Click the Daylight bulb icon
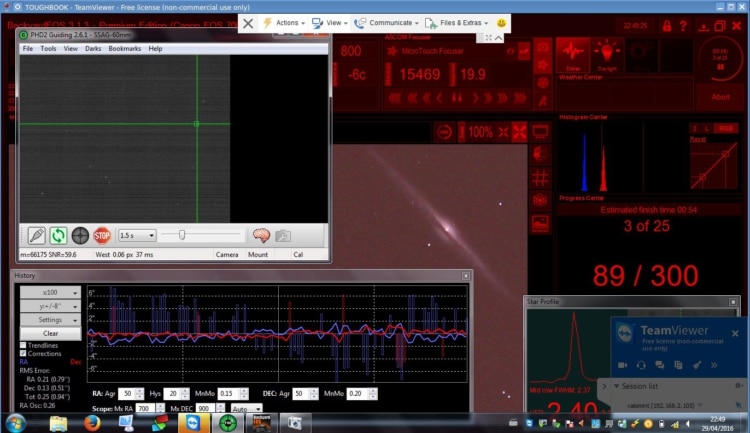This screenshot has height=433, width=750. [x=607, y=56]
